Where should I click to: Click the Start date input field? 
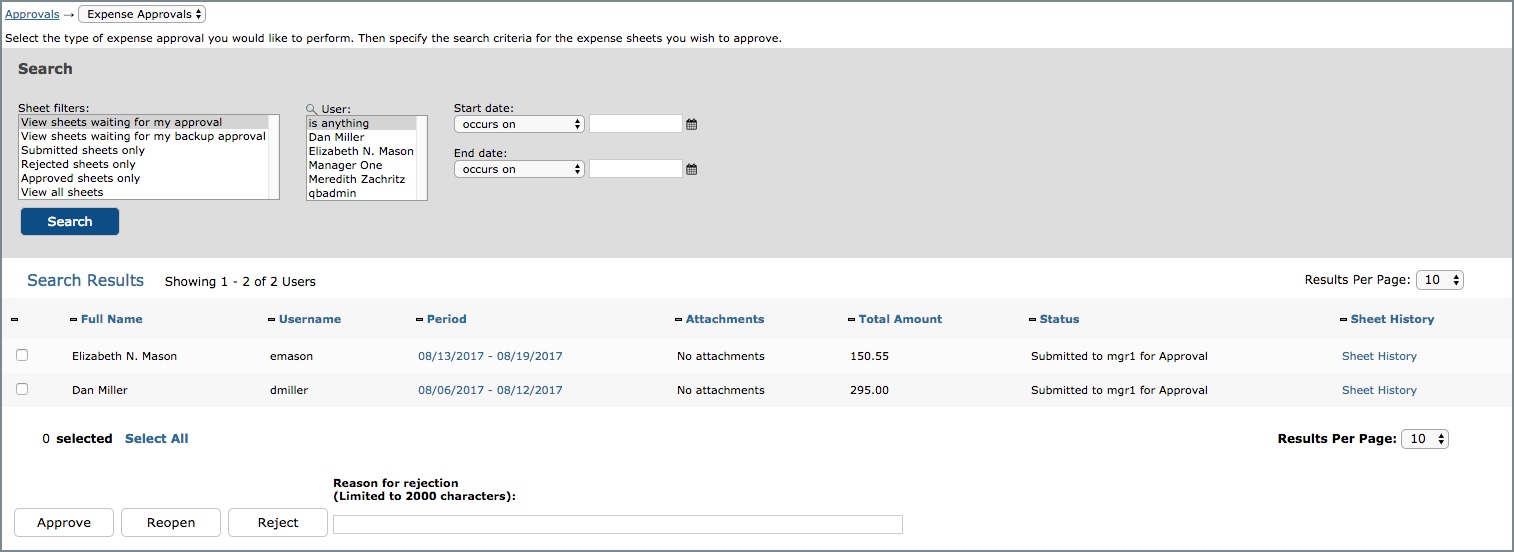635,124
